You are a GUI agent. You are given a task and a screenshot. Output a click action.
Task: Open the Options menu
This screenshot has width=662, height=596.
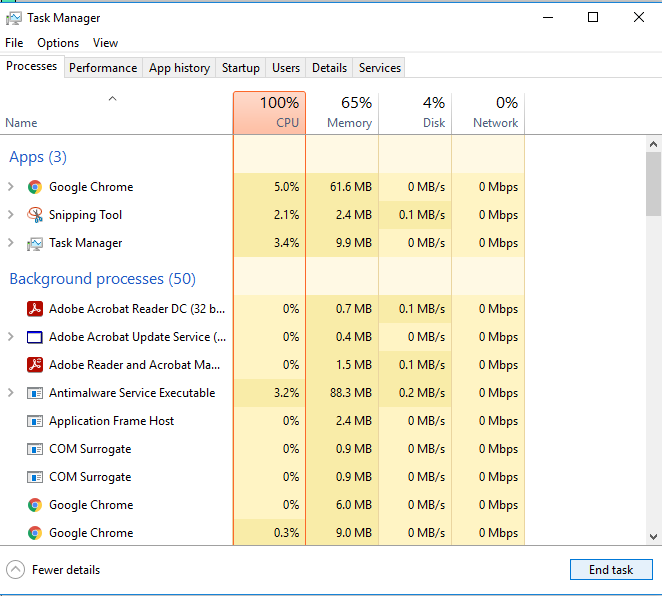(58, 43)
